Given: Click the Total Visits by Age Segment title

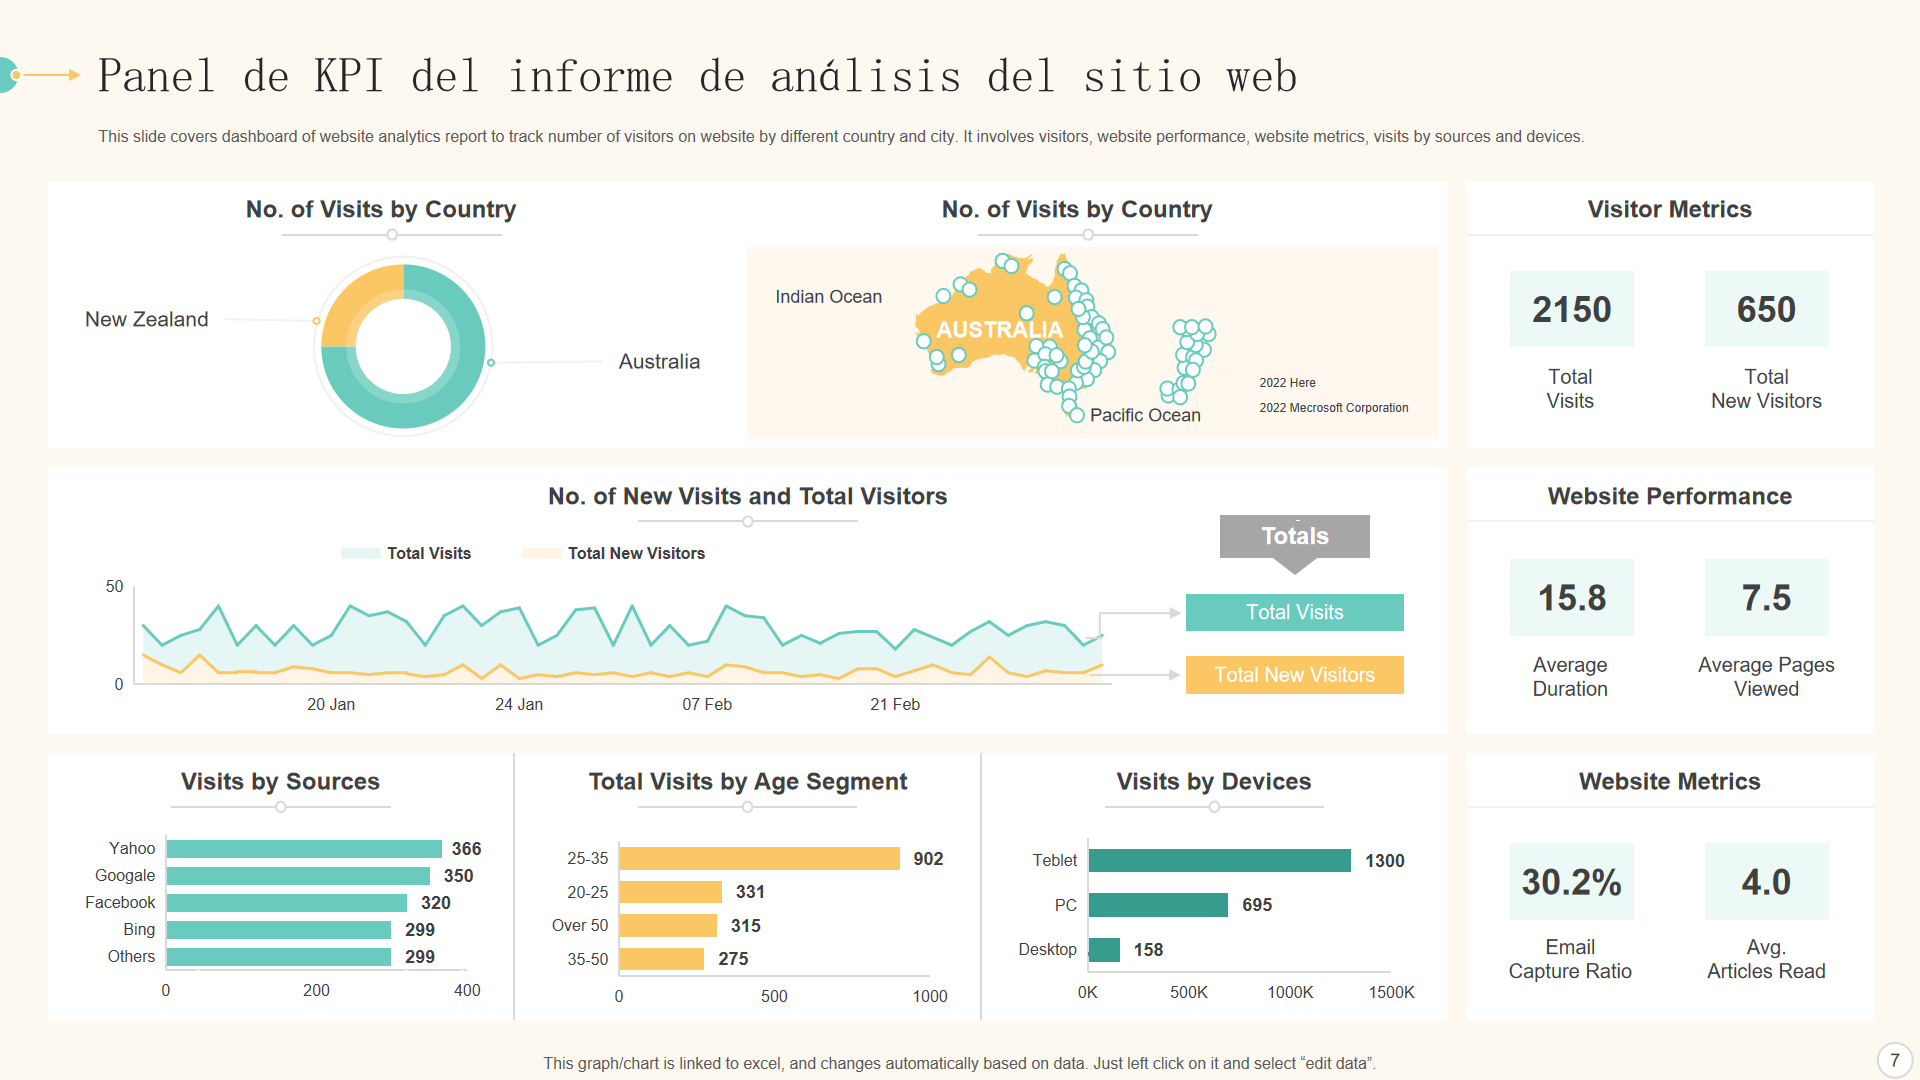Looking at the screenshot, I should pyautogui.click(x=748, y=781).
